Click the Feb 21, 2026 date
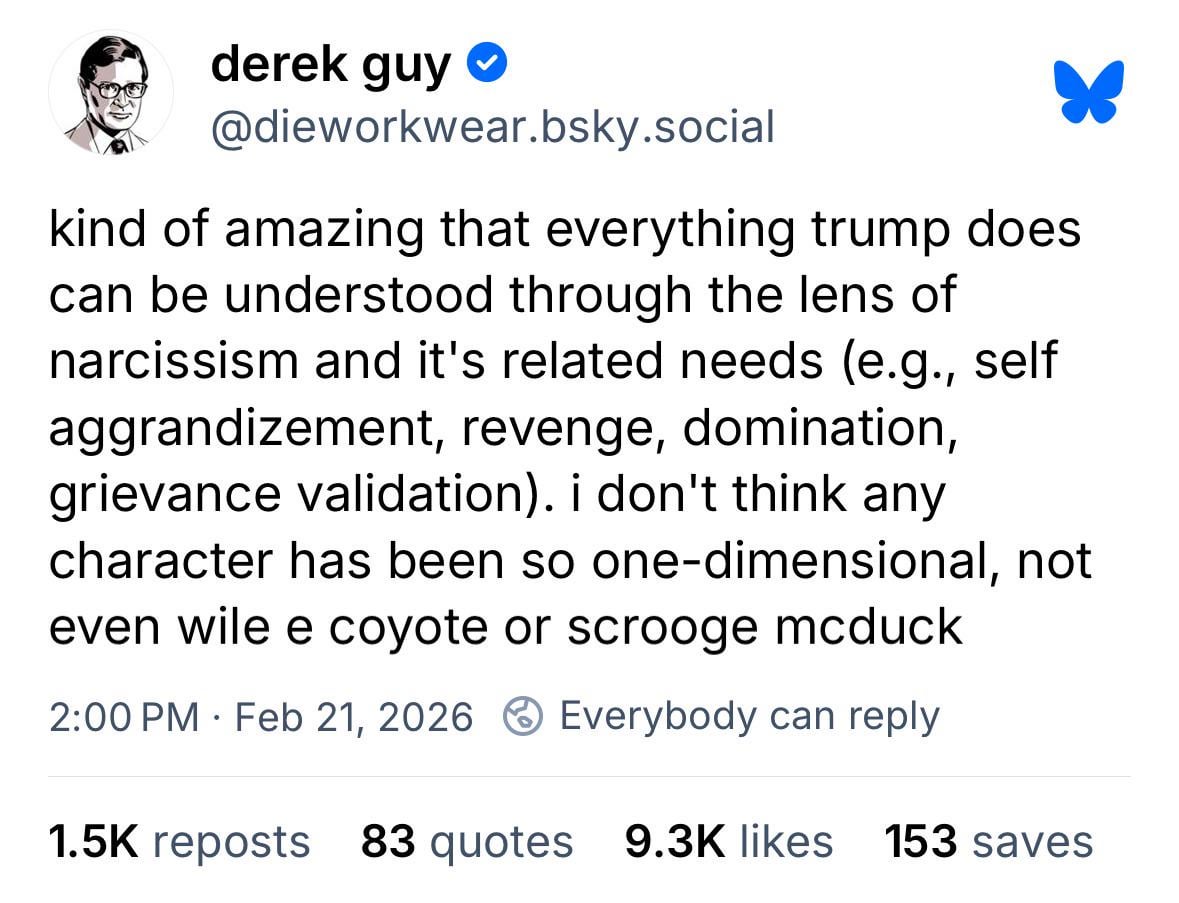The height and width of the screenshot is (903, 1179). tap(353, 717)
